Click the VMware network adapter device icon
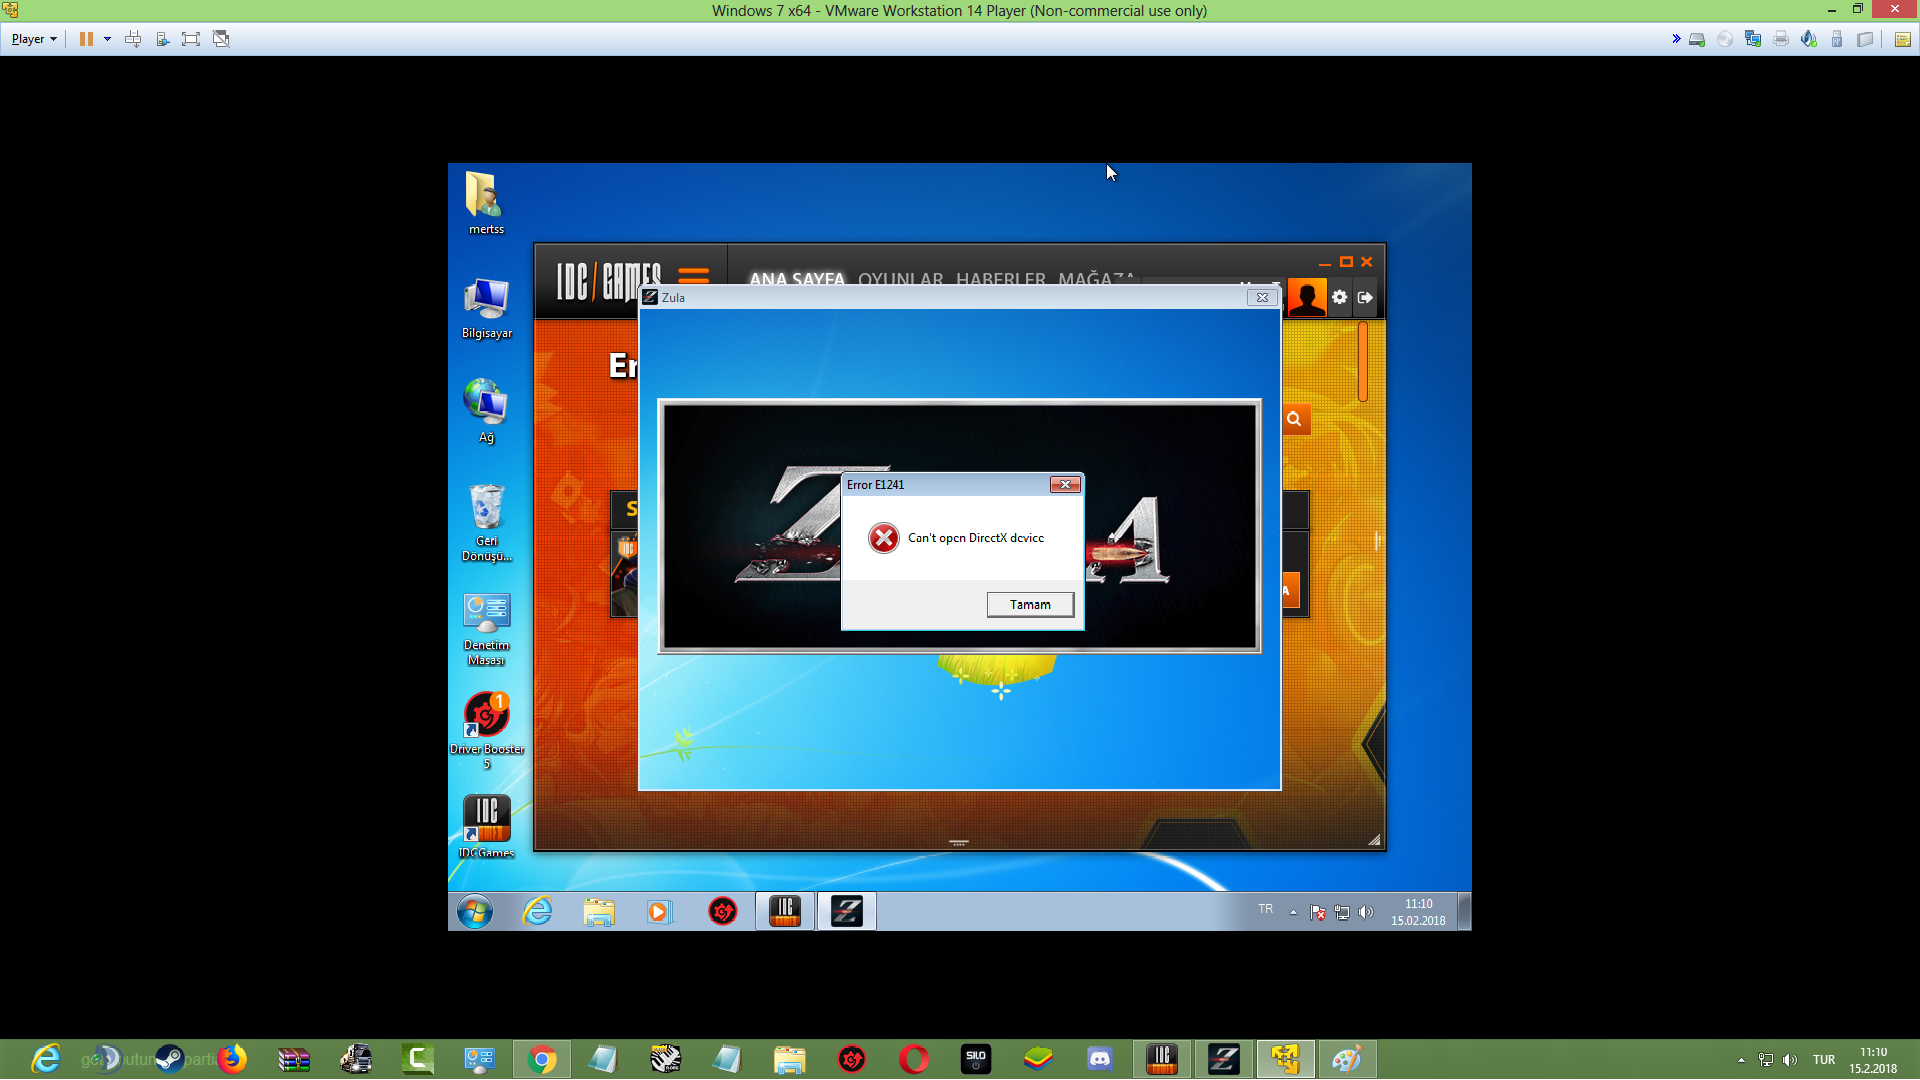The height and width of the screenshot is (1080, 1920). (x=1753, y=39)
